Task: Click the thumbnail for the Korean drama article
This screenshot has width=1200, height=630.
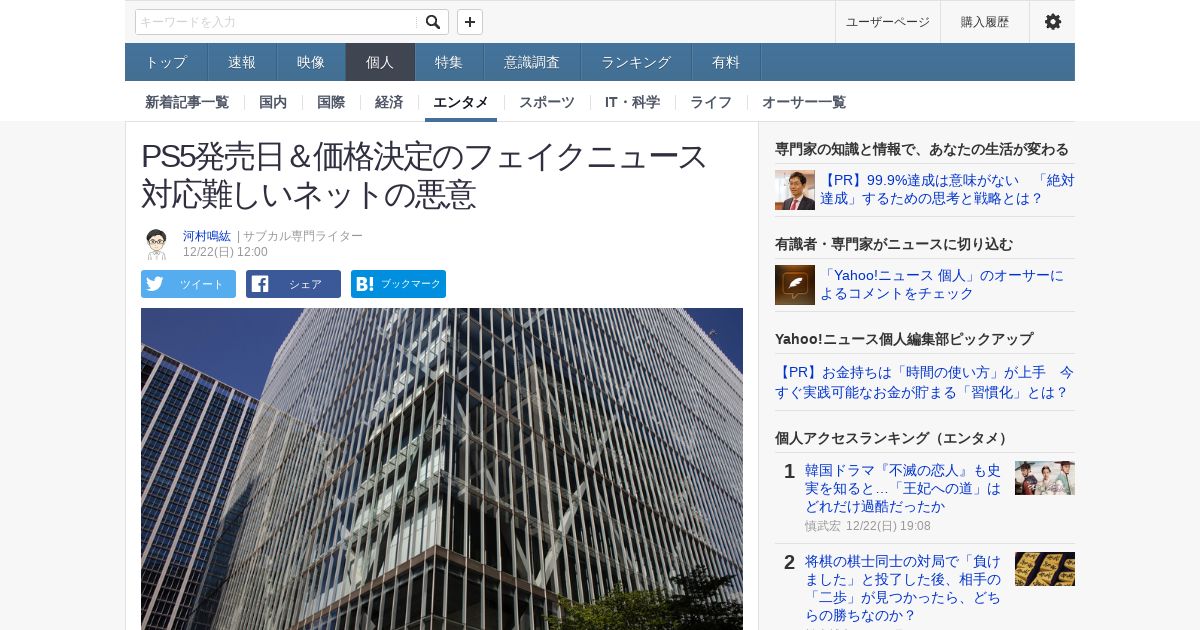Action: [1045, 478]
